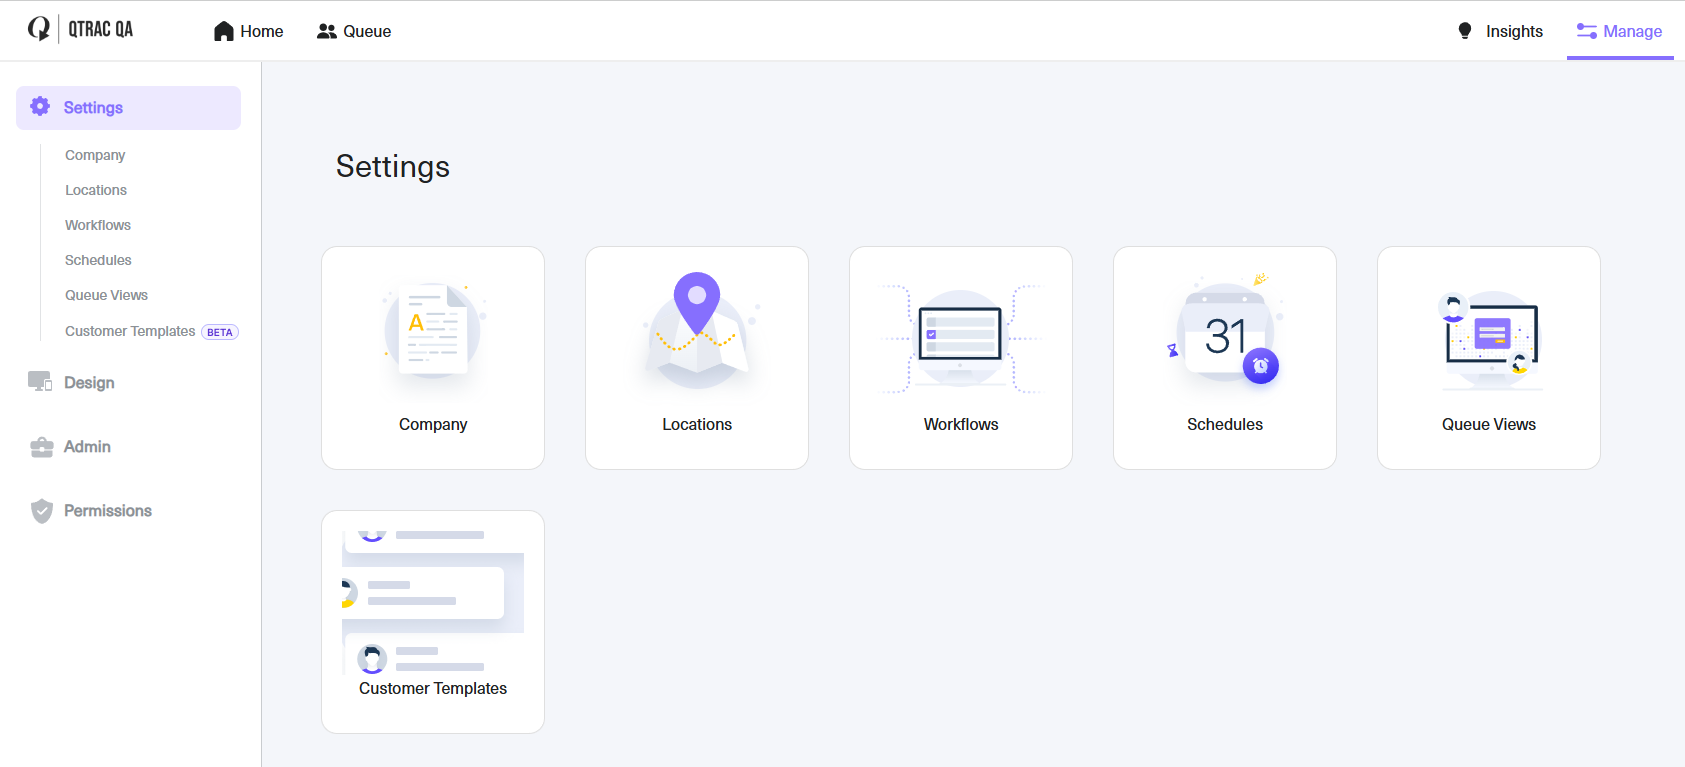The width and height of the screenshot is (1685, 767).
Task: Click the Home house icon
Action: tap(224, 31)
